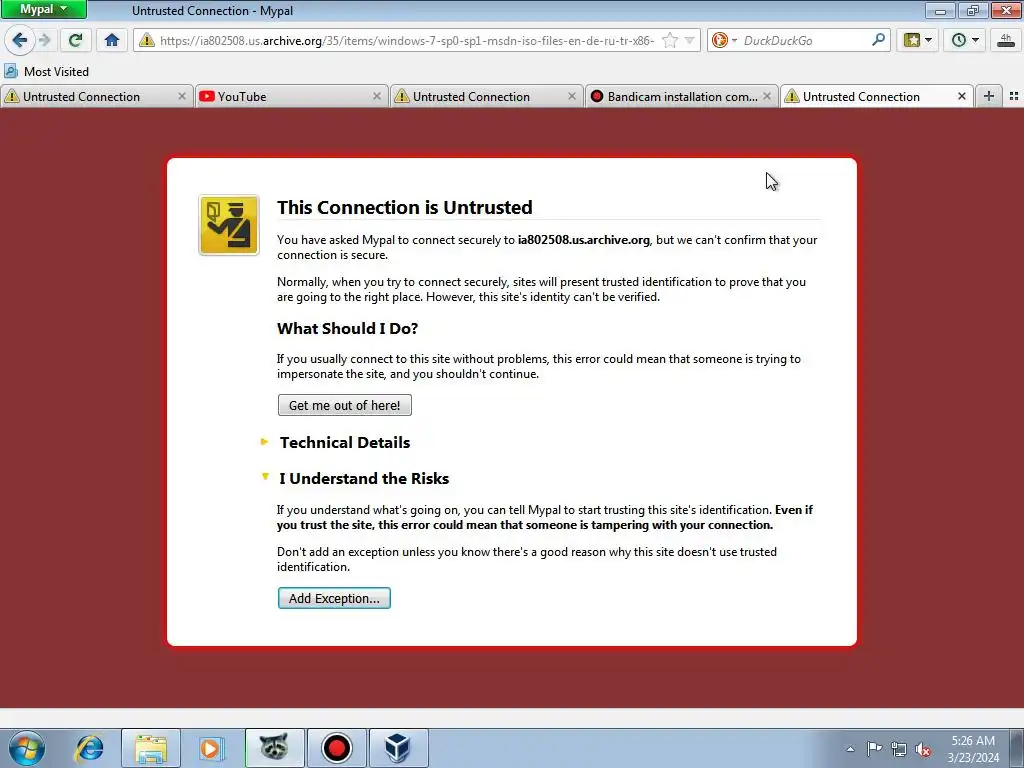
Task: Restore down the Mypal window
Action: tap(973, 10)
